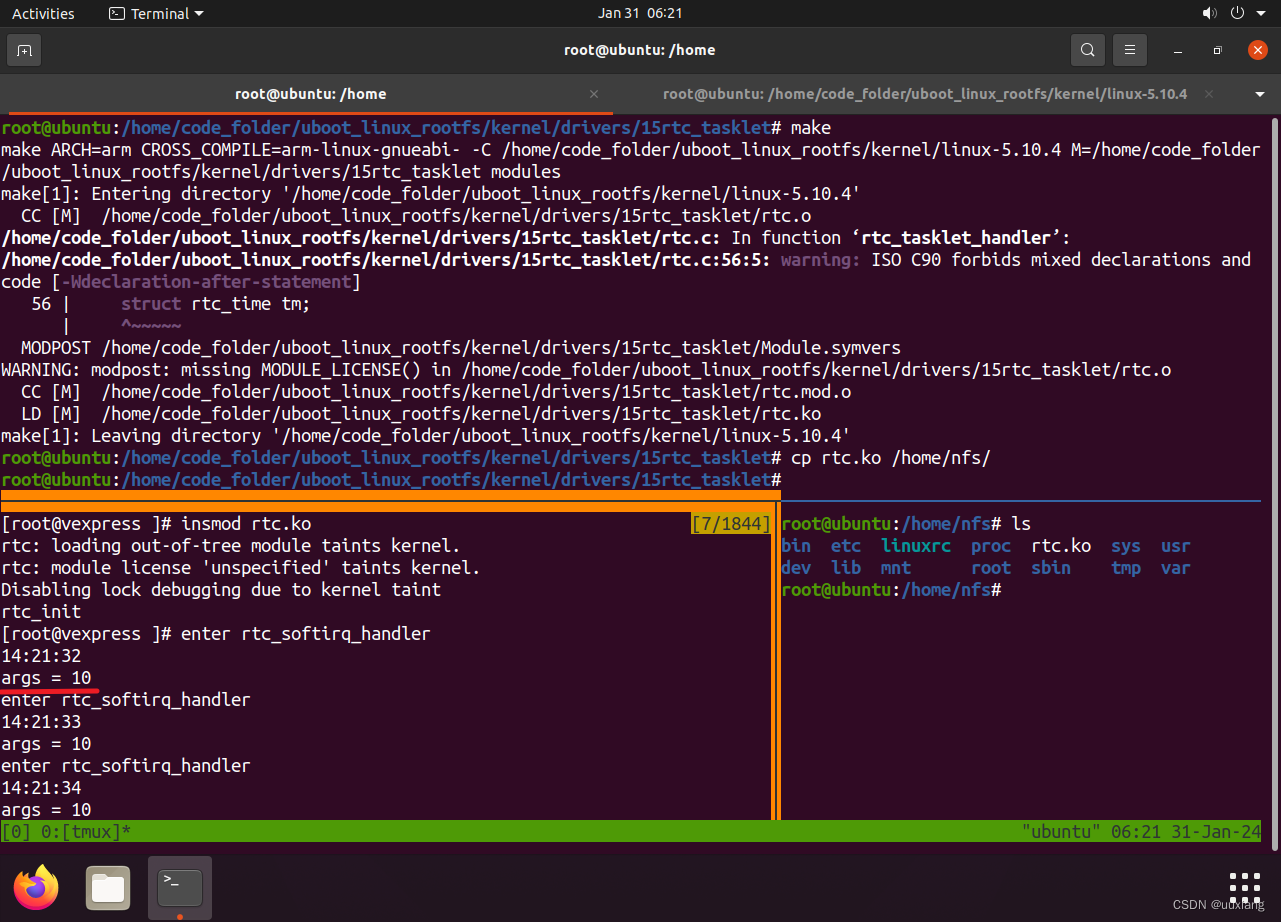Click 'rtc.ko' in the ls output
Image resolution: width=1281 pixels, height=922 pixels.
(1061, 546)
